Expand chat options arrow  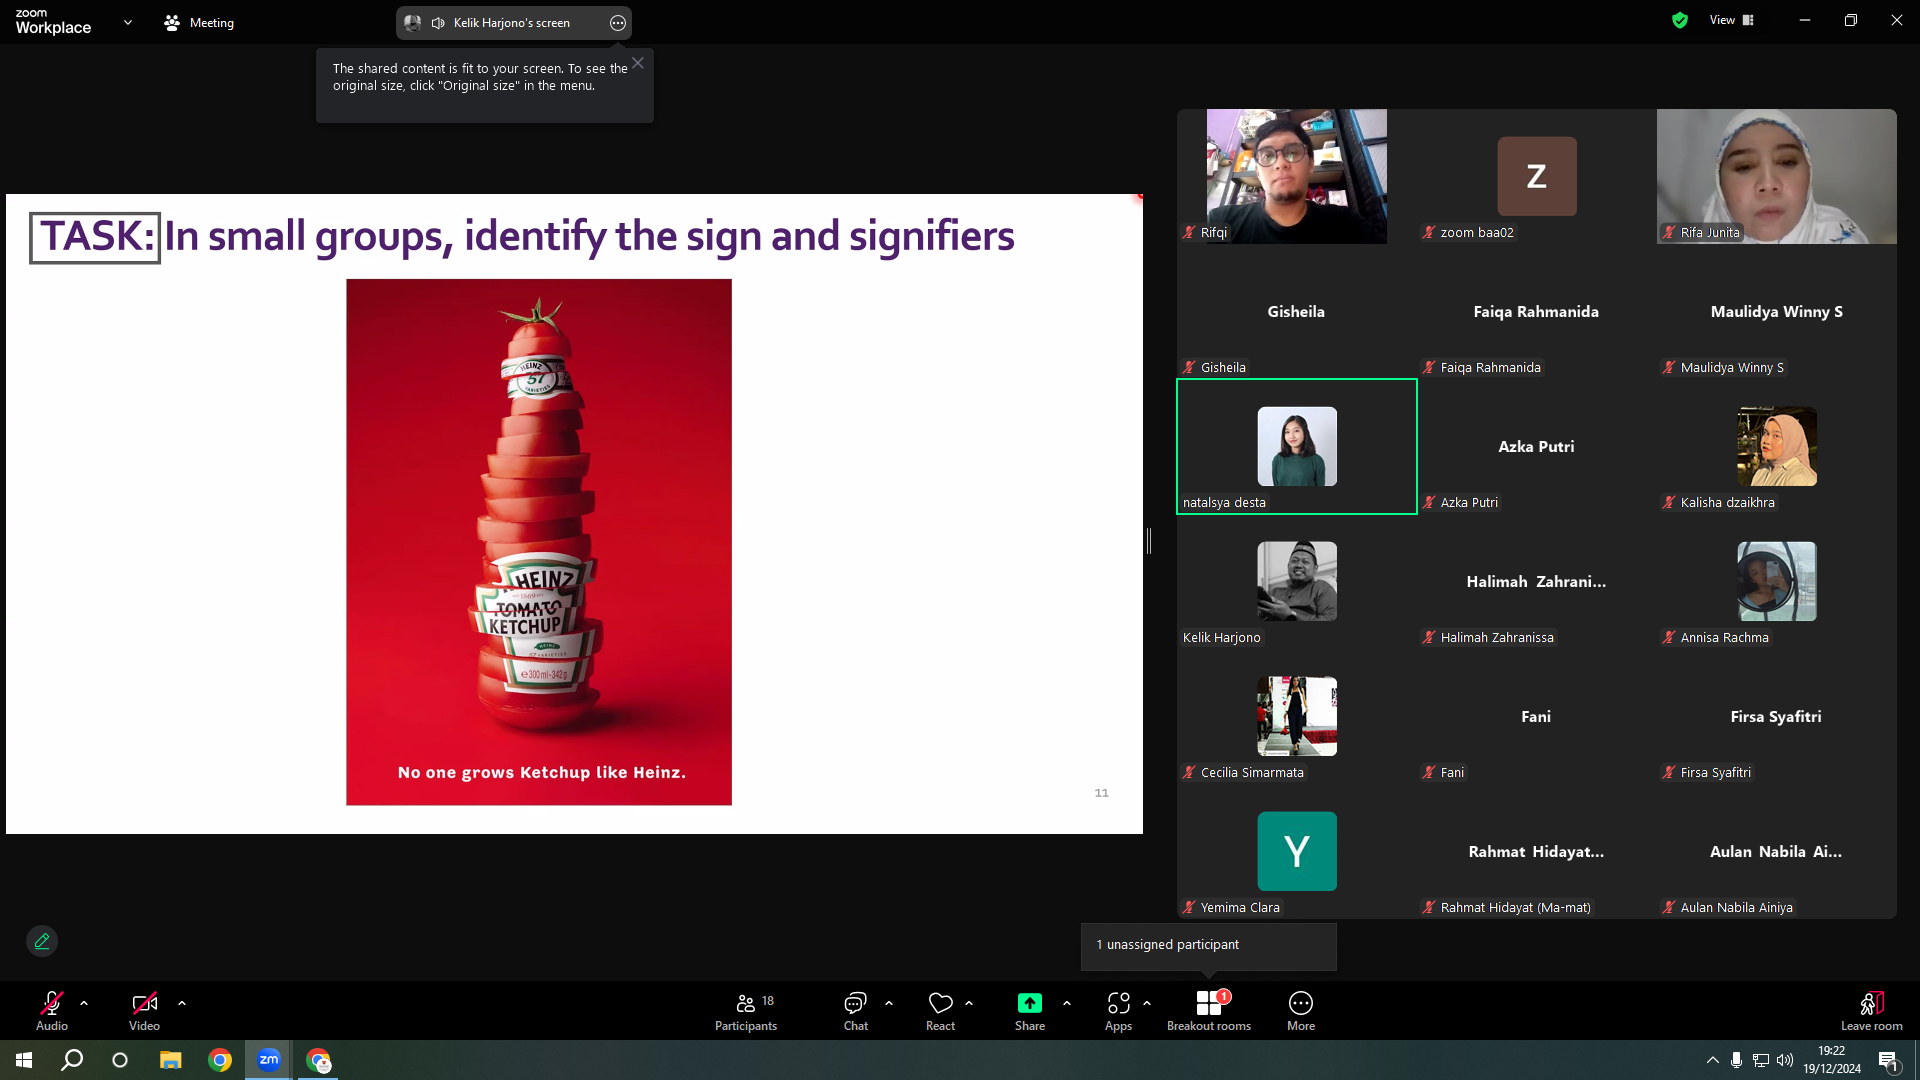(889, 1002)
